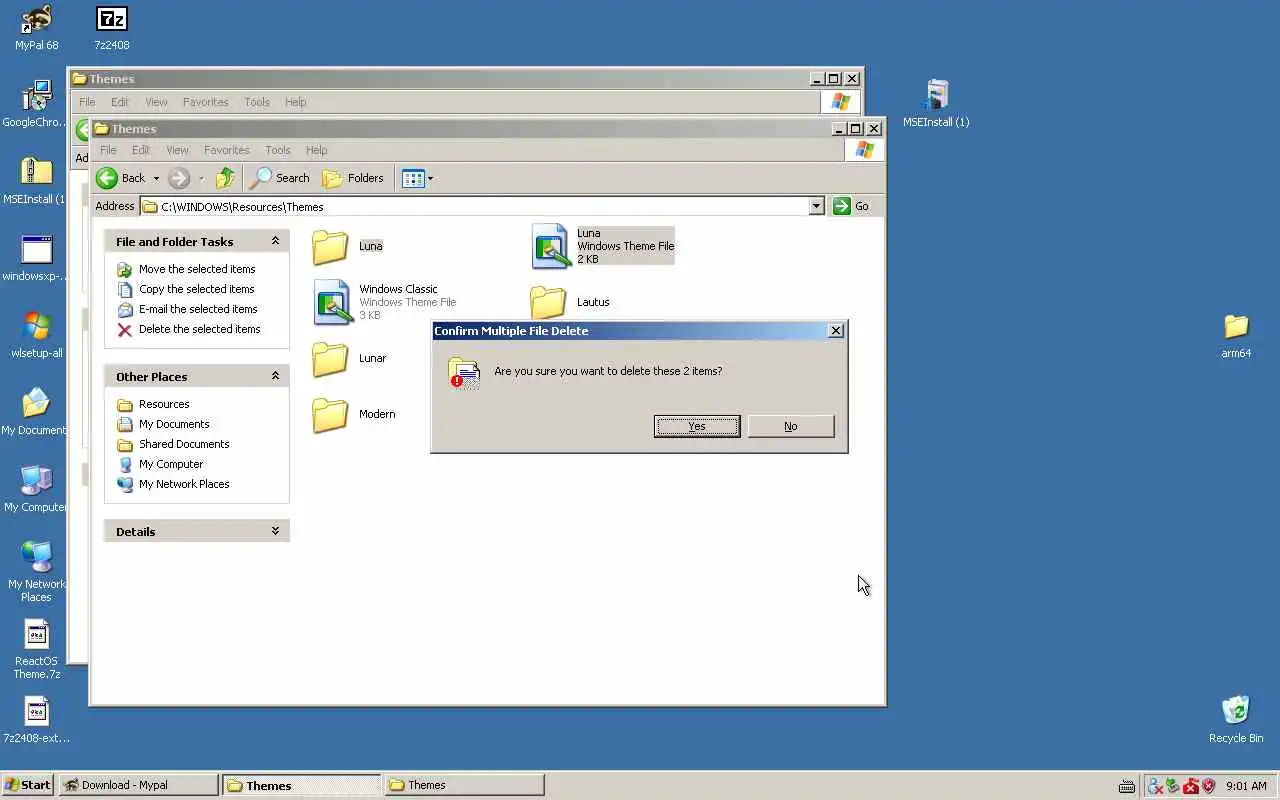The height and width of the screenshot is (800, 1280).
Task: Open the Start menu
Action: click(x=28, y=785)
